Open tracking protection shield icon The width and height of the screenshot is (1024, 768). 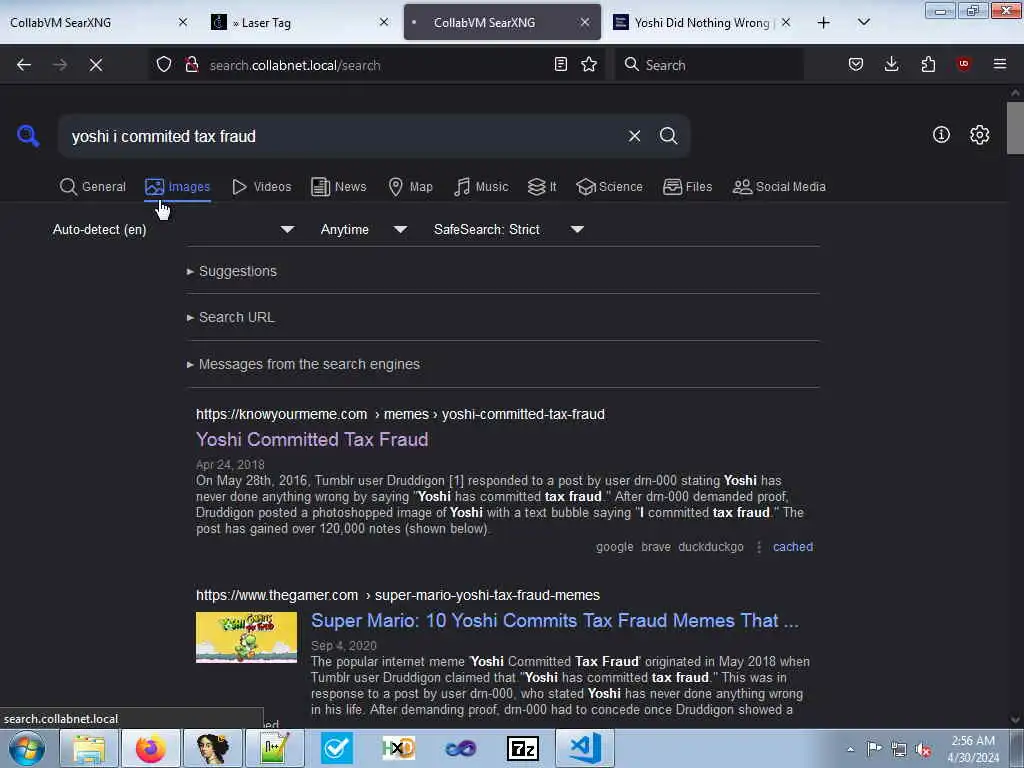click(164, 65)
